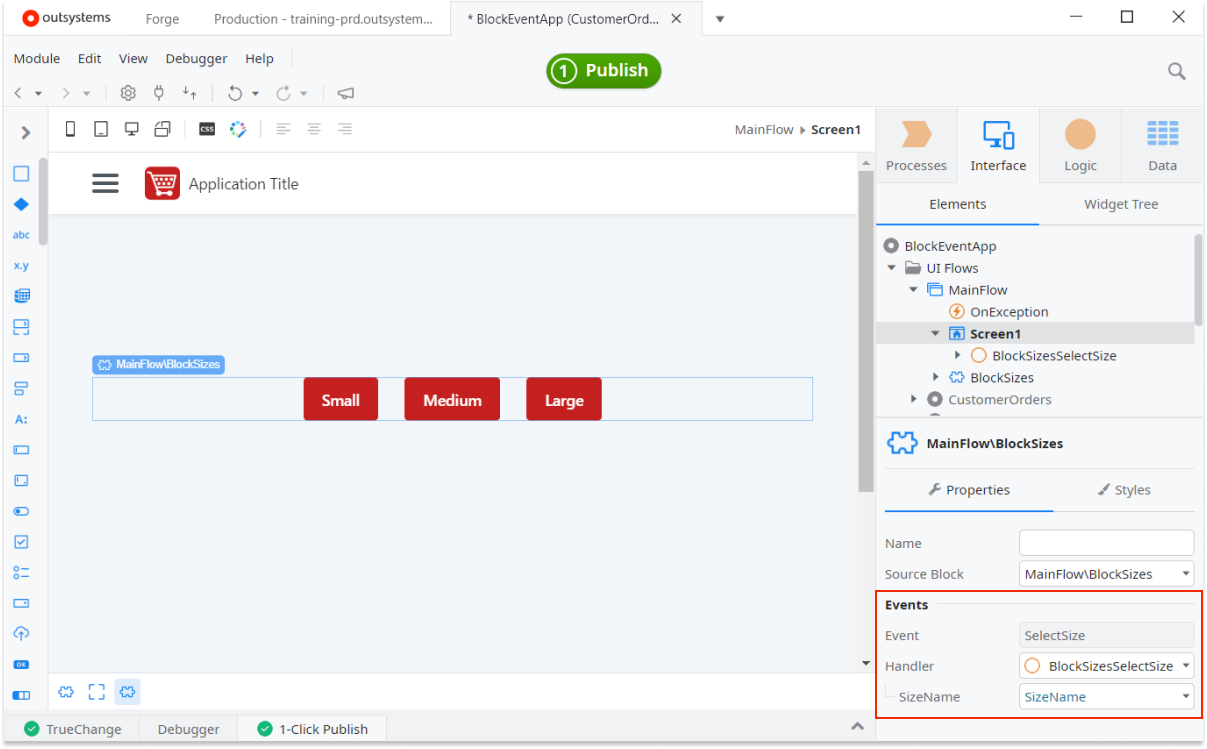Screen dimensions: 1207x749
Task: Switch to the Forge tab
Action: pos(163,18)
